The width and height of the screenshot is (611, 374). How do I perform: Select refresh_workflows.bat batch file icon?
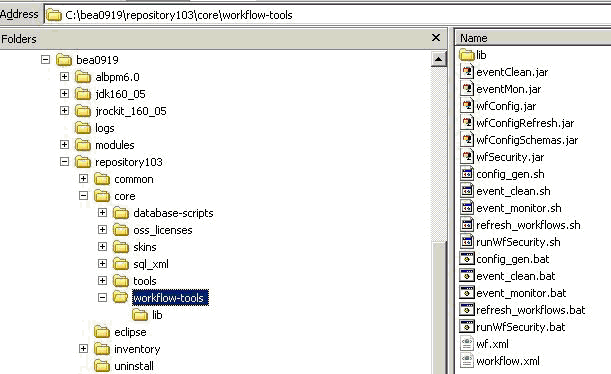point(467,310)
